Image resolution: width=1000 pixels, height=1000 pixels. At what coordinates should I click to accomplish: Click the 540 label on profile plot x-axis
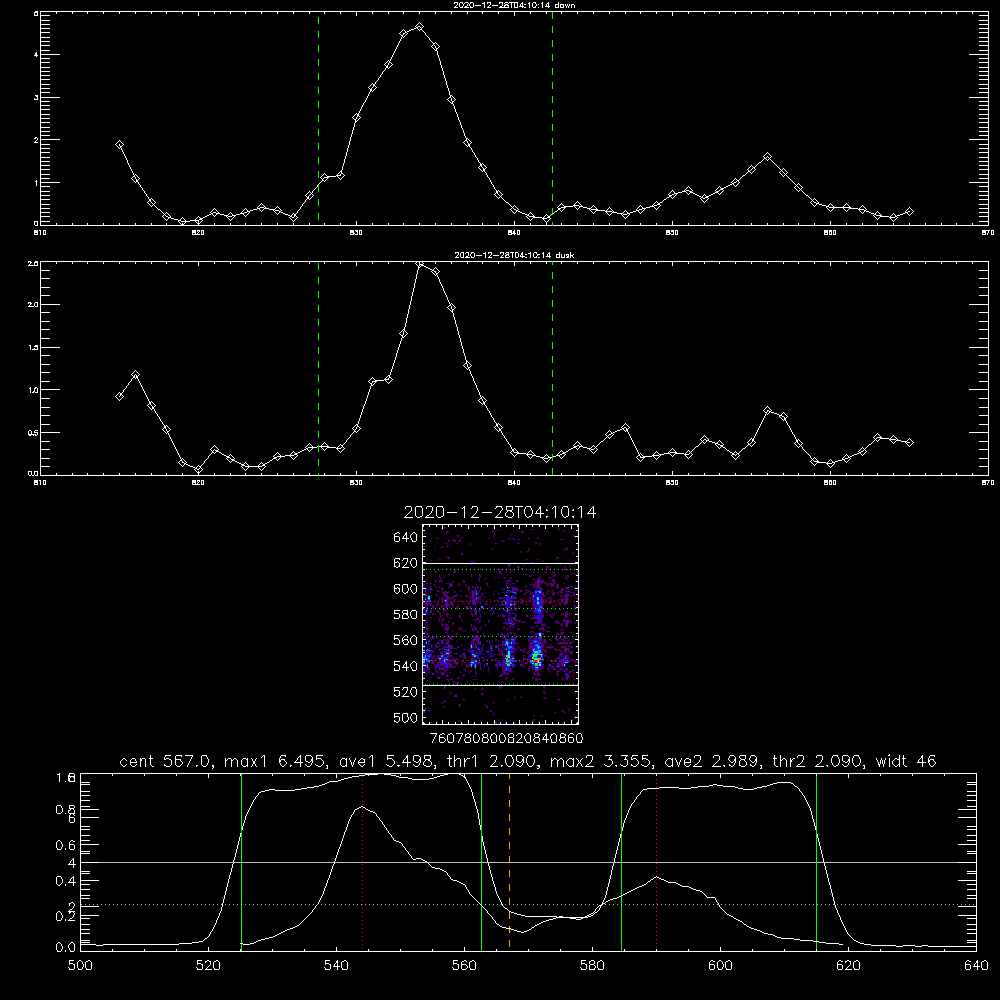click(x=336, y=966)
